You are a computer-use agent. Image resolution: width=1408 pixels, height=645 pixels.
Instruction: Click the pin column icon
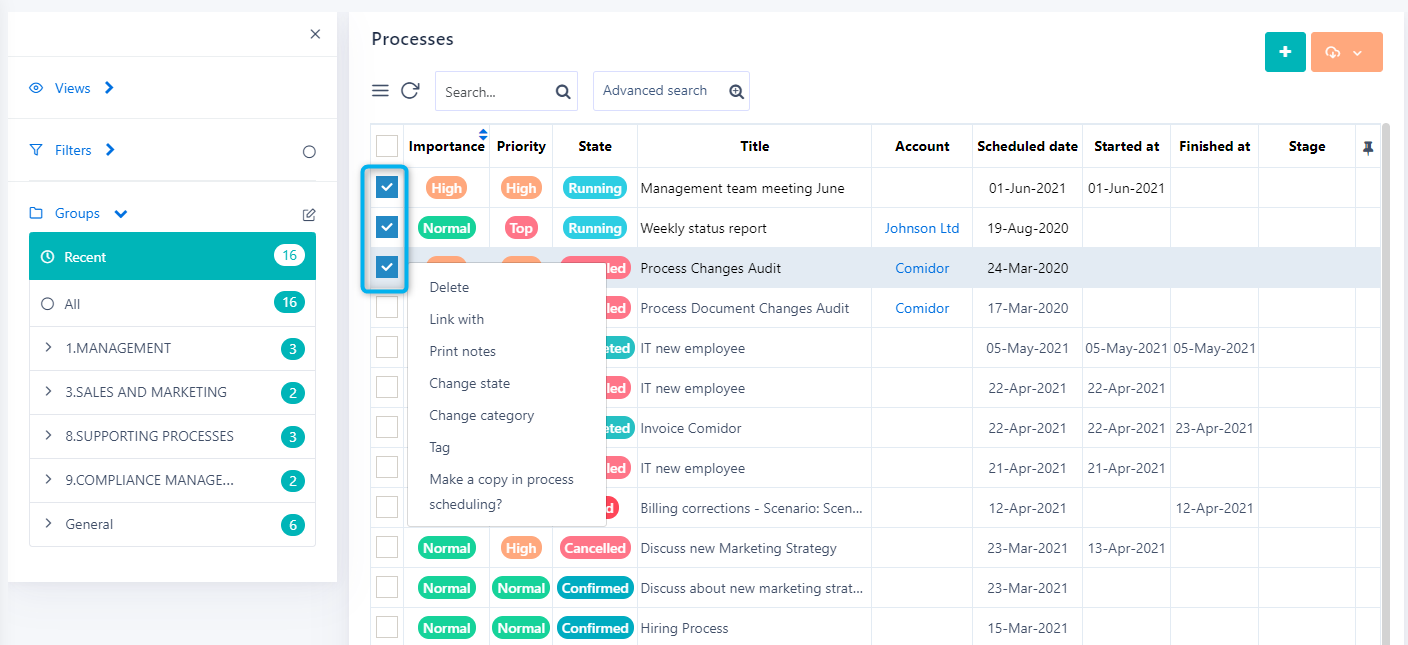[x=1368, y=147]
